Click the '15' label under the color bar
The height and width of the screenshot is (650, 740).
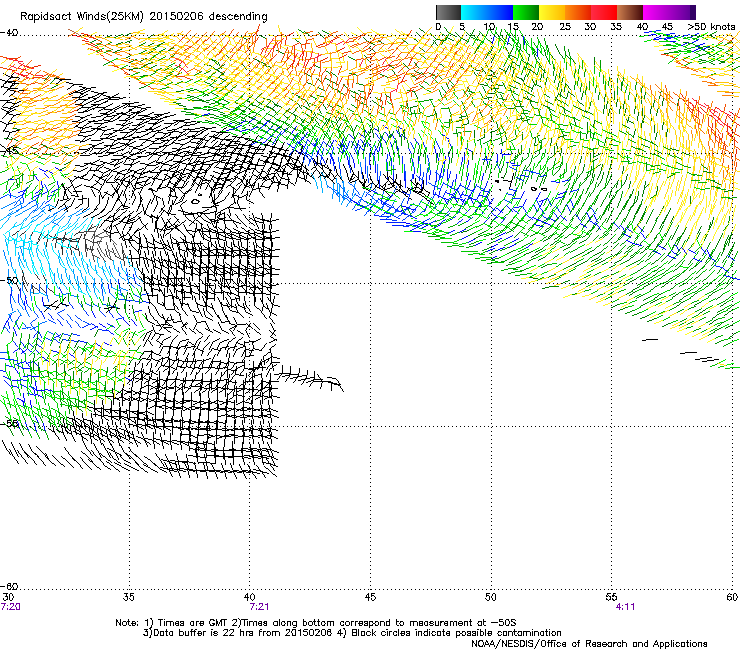pos(513,27)
